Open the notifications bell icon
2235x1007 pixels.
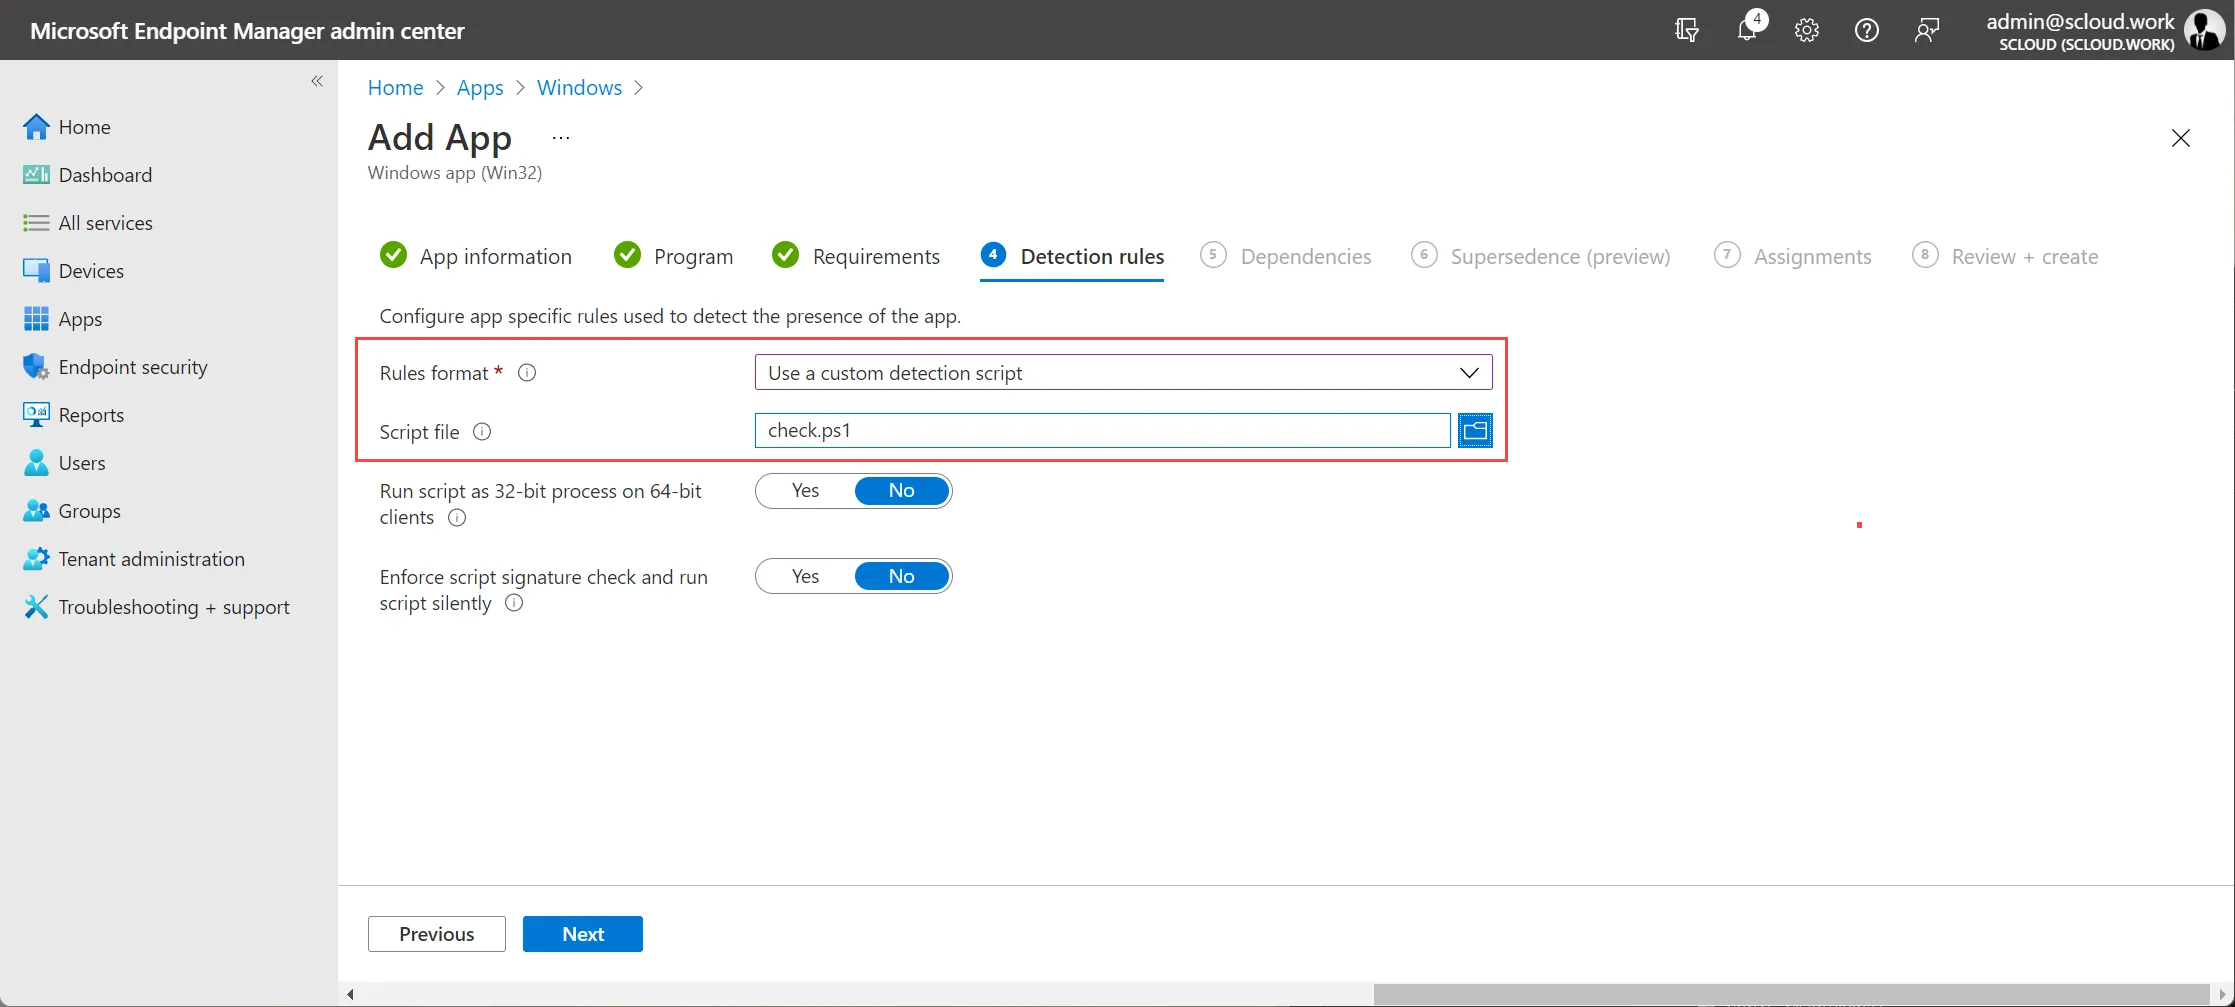pyautogui.click(x=1747, y=30)
